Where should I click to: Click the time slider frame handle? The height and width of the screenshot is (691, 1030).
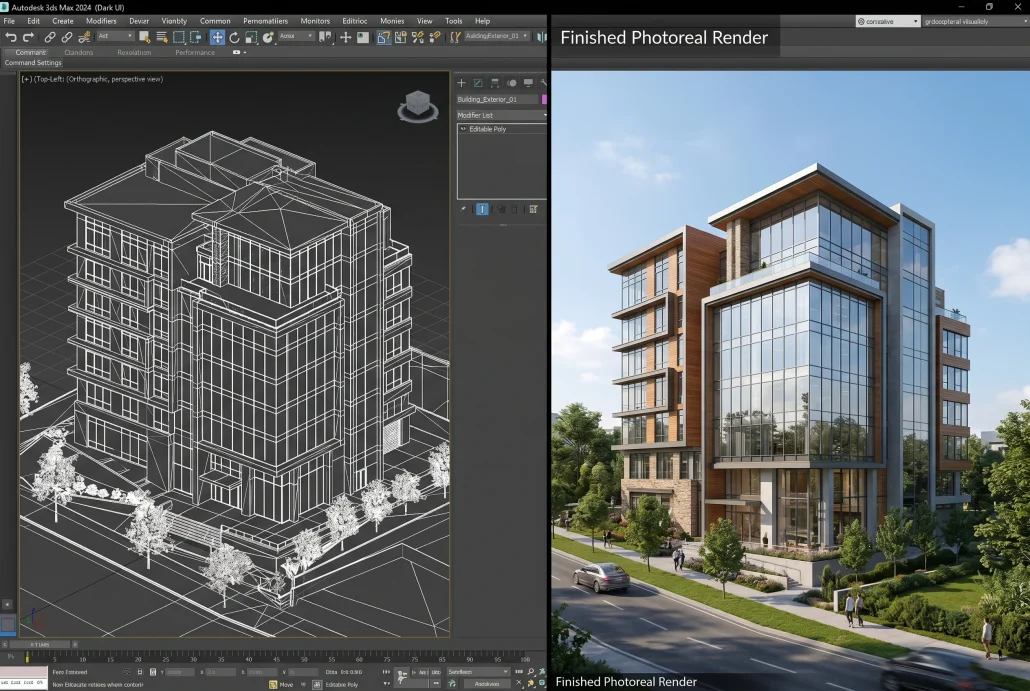[39, 644]
